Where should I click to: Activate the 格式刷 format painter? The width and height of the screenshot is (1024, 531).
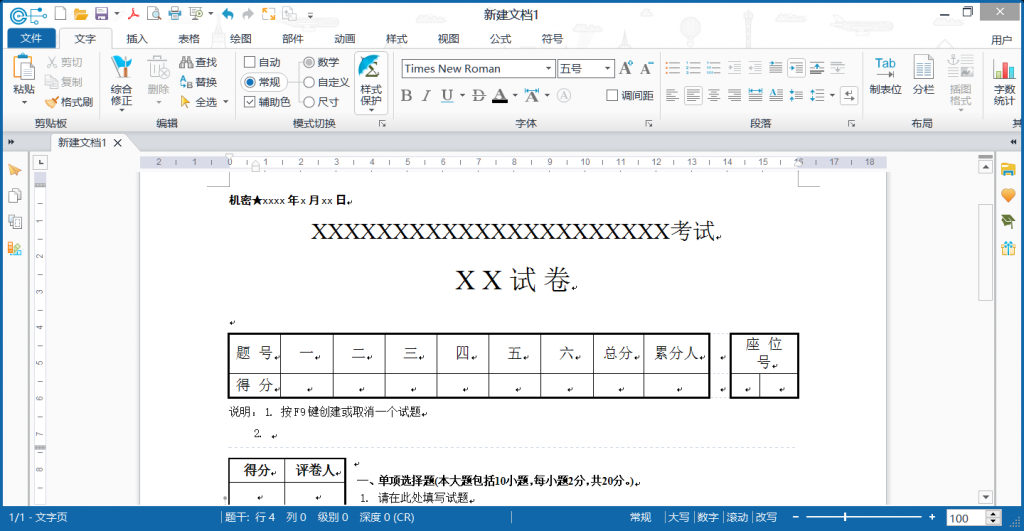coord(69,102)
